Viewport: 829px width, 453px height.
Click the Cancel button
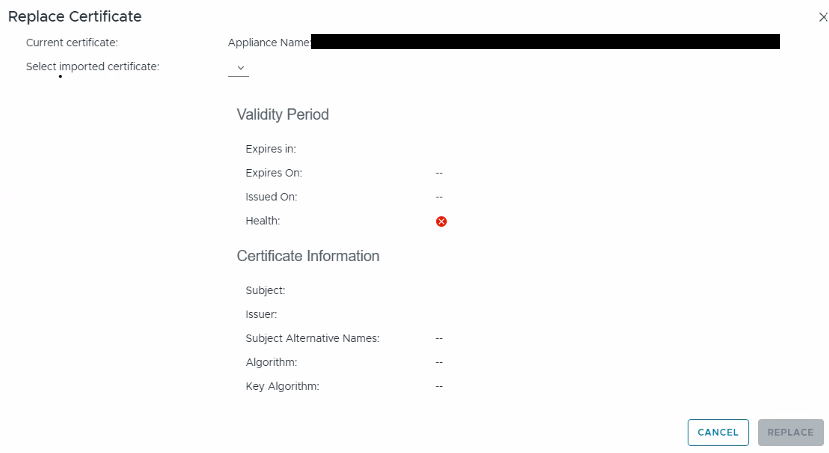(718, 432)
